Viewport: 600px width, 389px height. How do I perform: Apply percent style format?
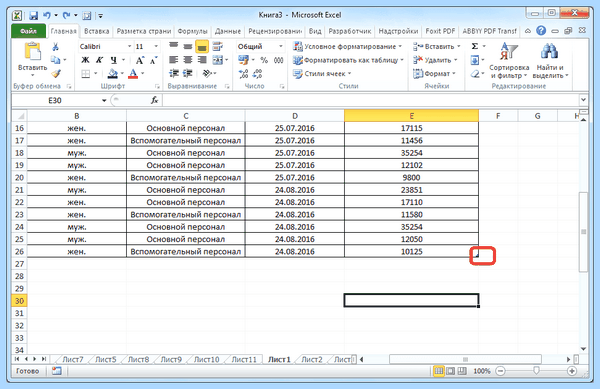pyautogui.click(x=264, y=60)
